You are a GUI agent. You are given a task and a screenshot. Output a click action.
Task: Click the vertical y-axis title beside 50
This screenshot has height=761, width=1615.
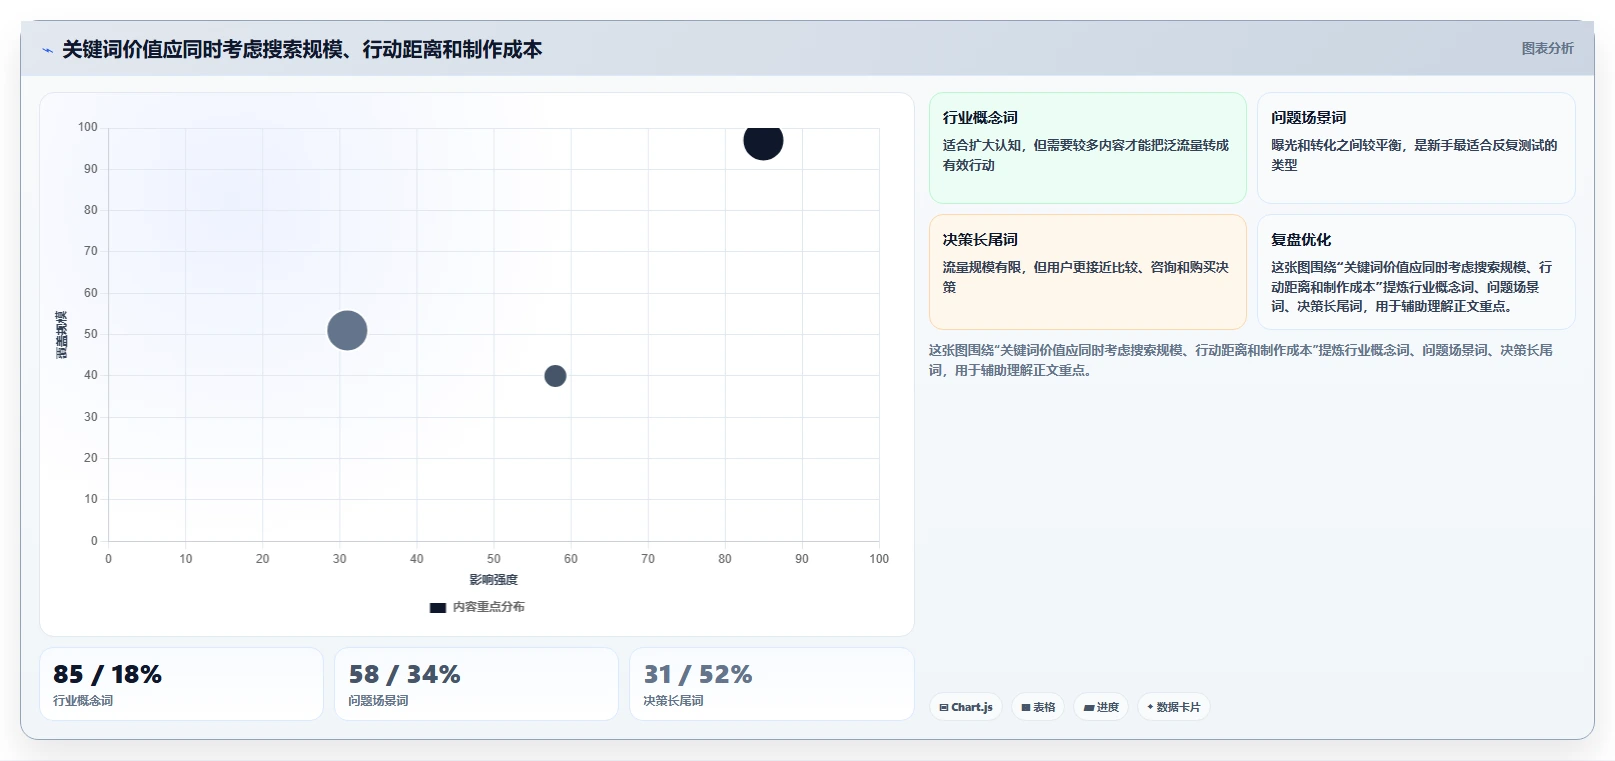pyautogui.click(x=62, y=334)
